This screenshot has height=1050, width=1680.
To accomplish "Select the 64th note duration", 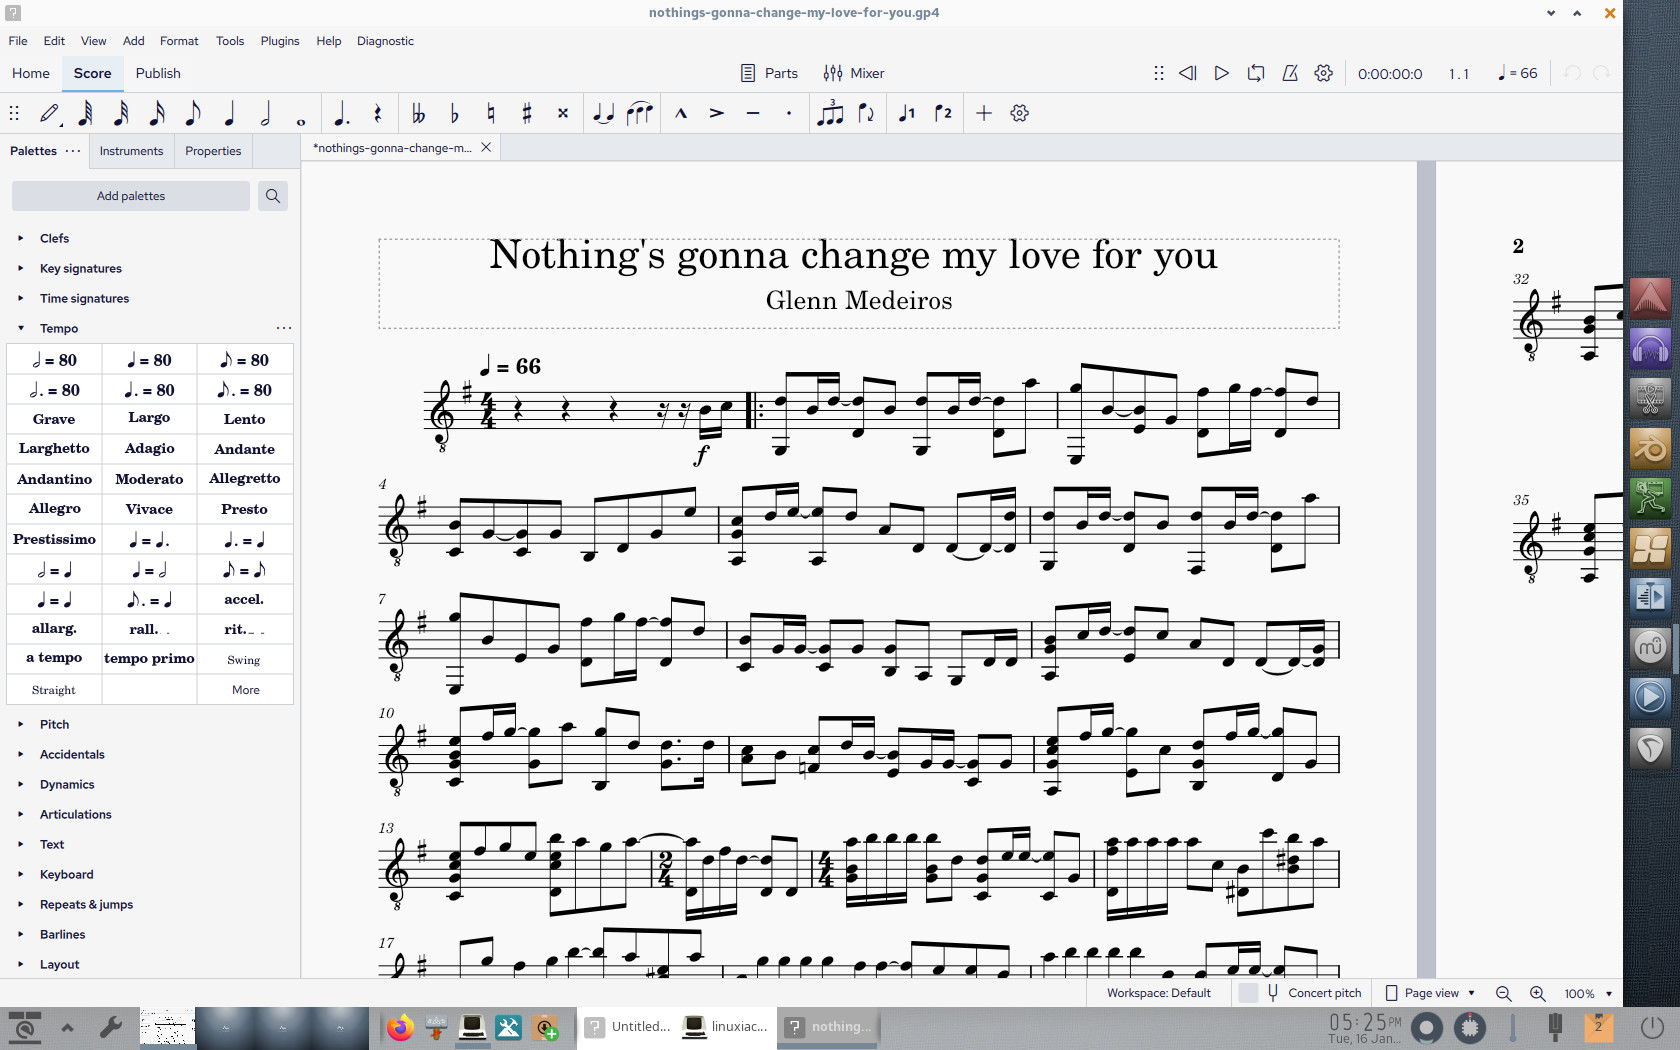I will coord(86,113).
